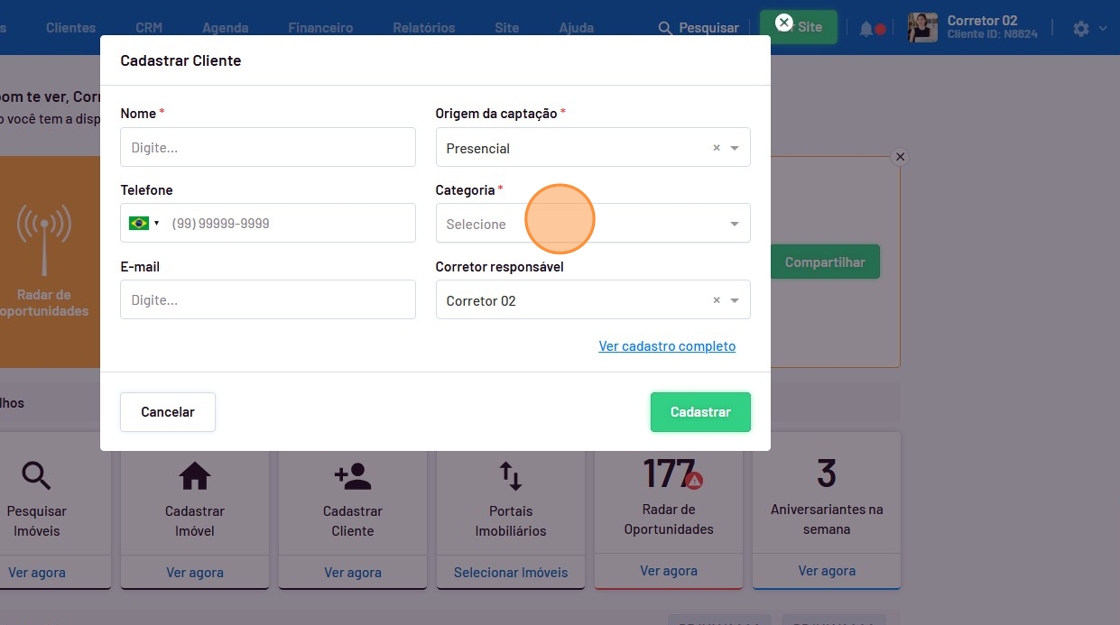1120x625 pixels.
Task: Clear Corretor 02 selection with X icon
Action: [716, 300]
